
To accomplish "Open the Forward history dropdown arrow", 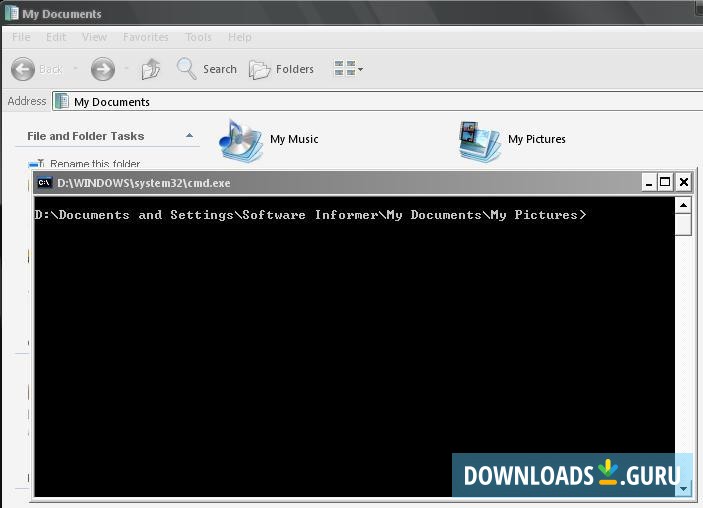I will (x=126, y=69).
